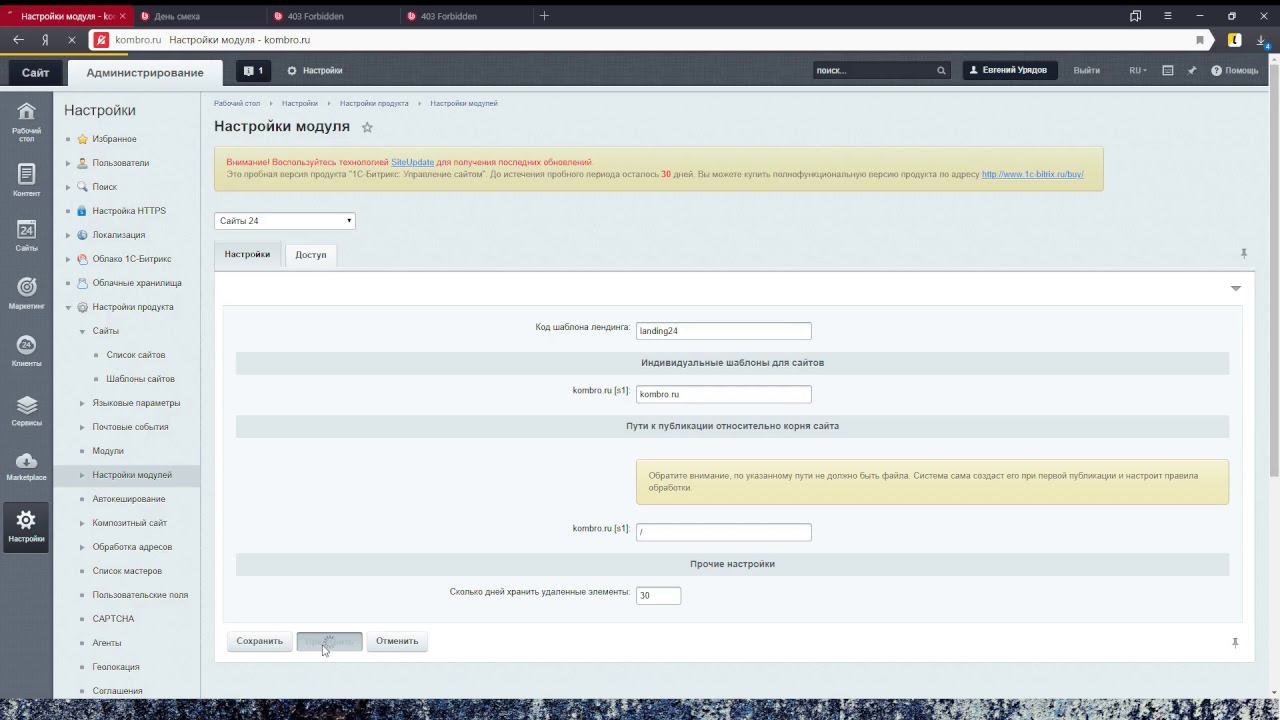Open the Маркетинг sidebar section

tap(26, 294)
